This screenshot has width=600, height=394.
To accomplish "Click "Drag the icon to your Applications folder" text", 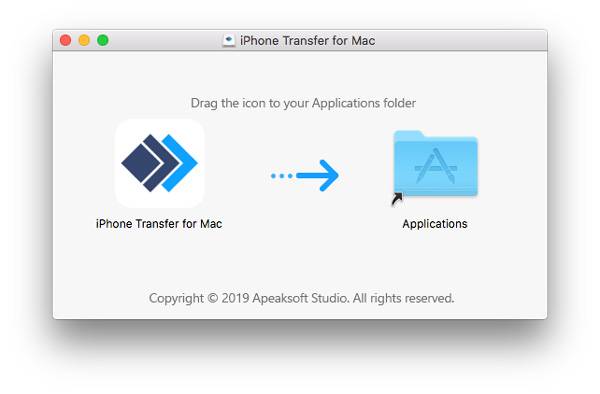I will tap(303, 103).
